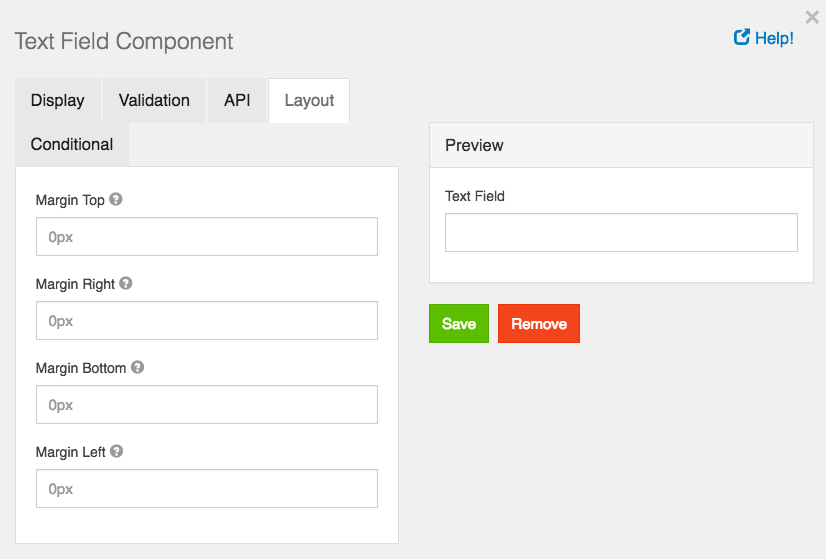Select the Margin Bottom input box

pos(207,405)
